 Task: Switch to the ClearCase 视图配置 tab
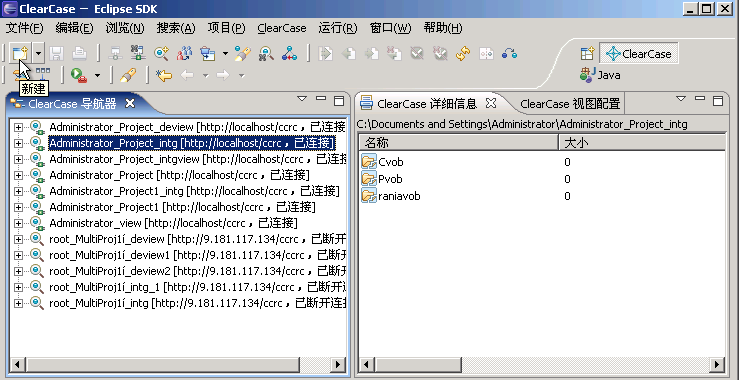570,104
